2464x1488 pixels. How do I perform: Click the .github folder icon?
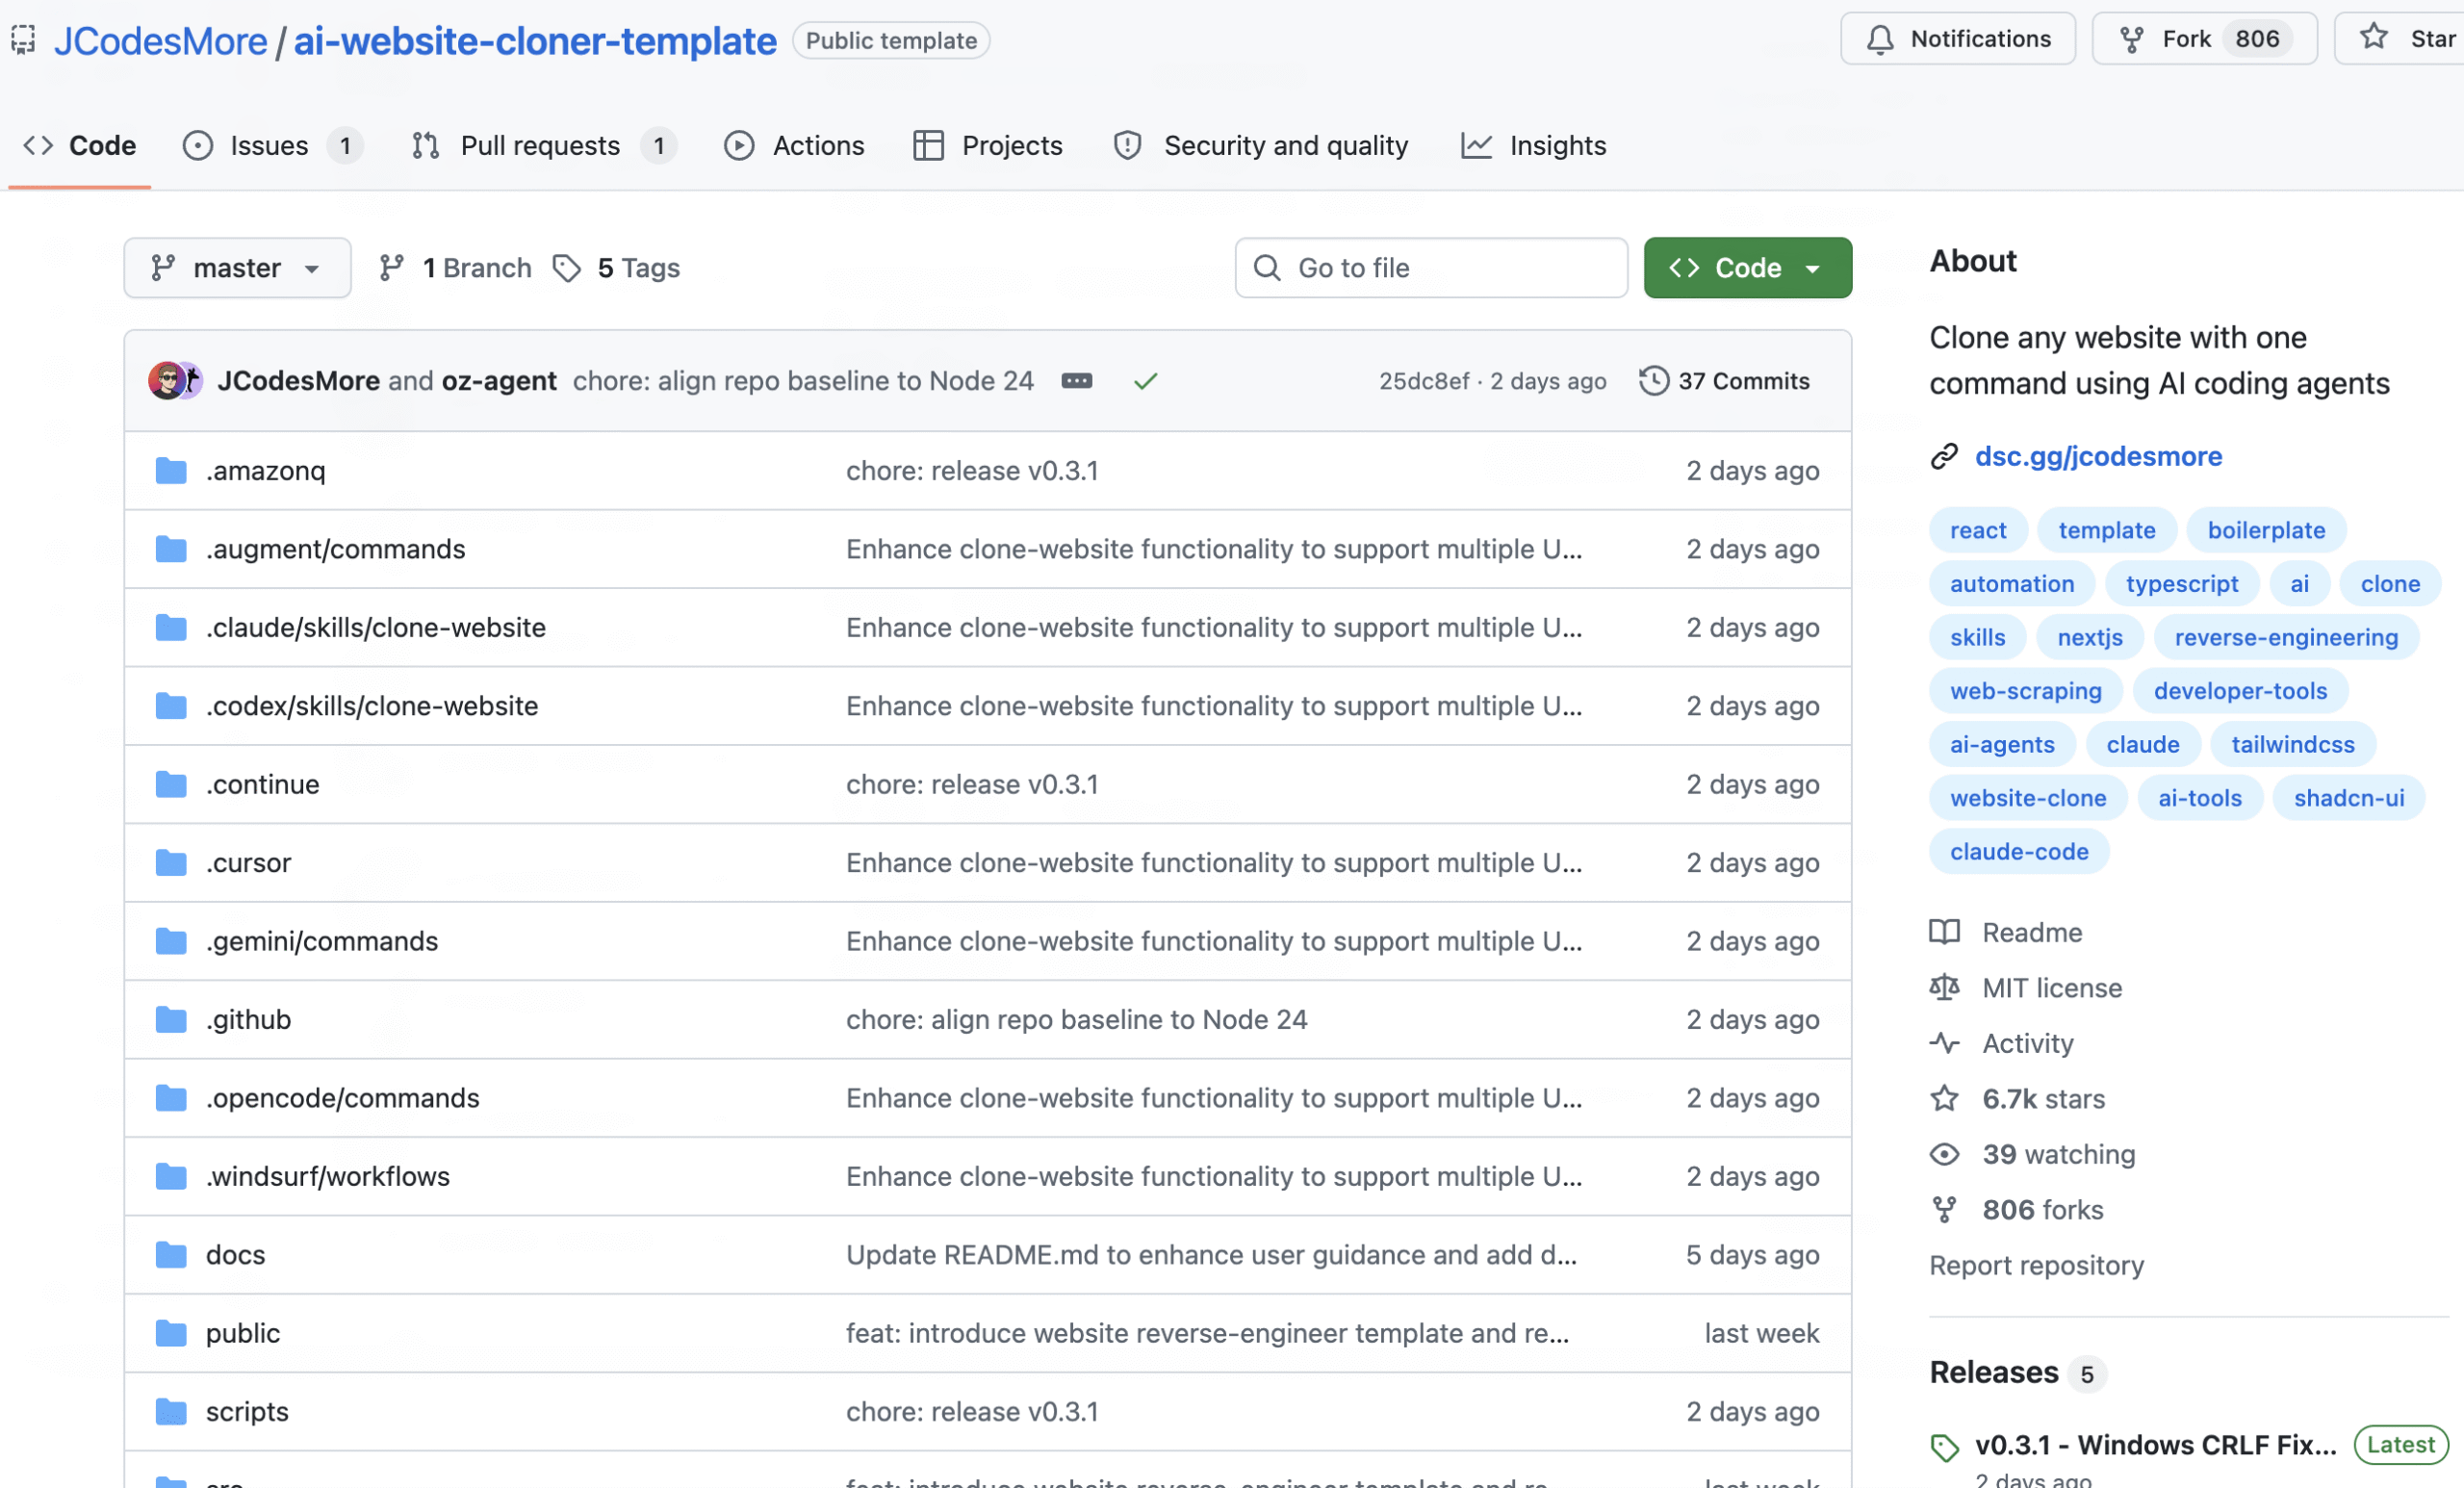click(171, 1019)
